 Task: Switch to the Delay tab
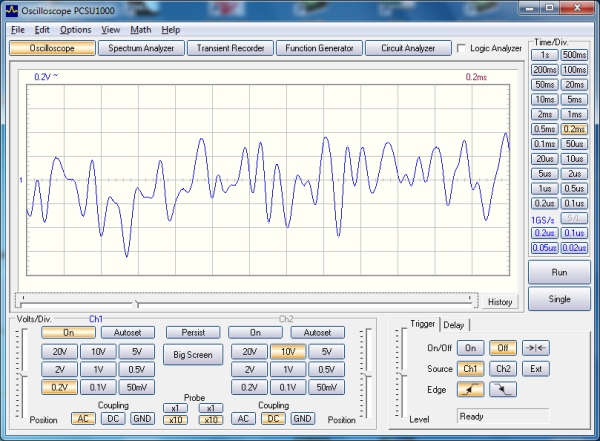point(453,324)
